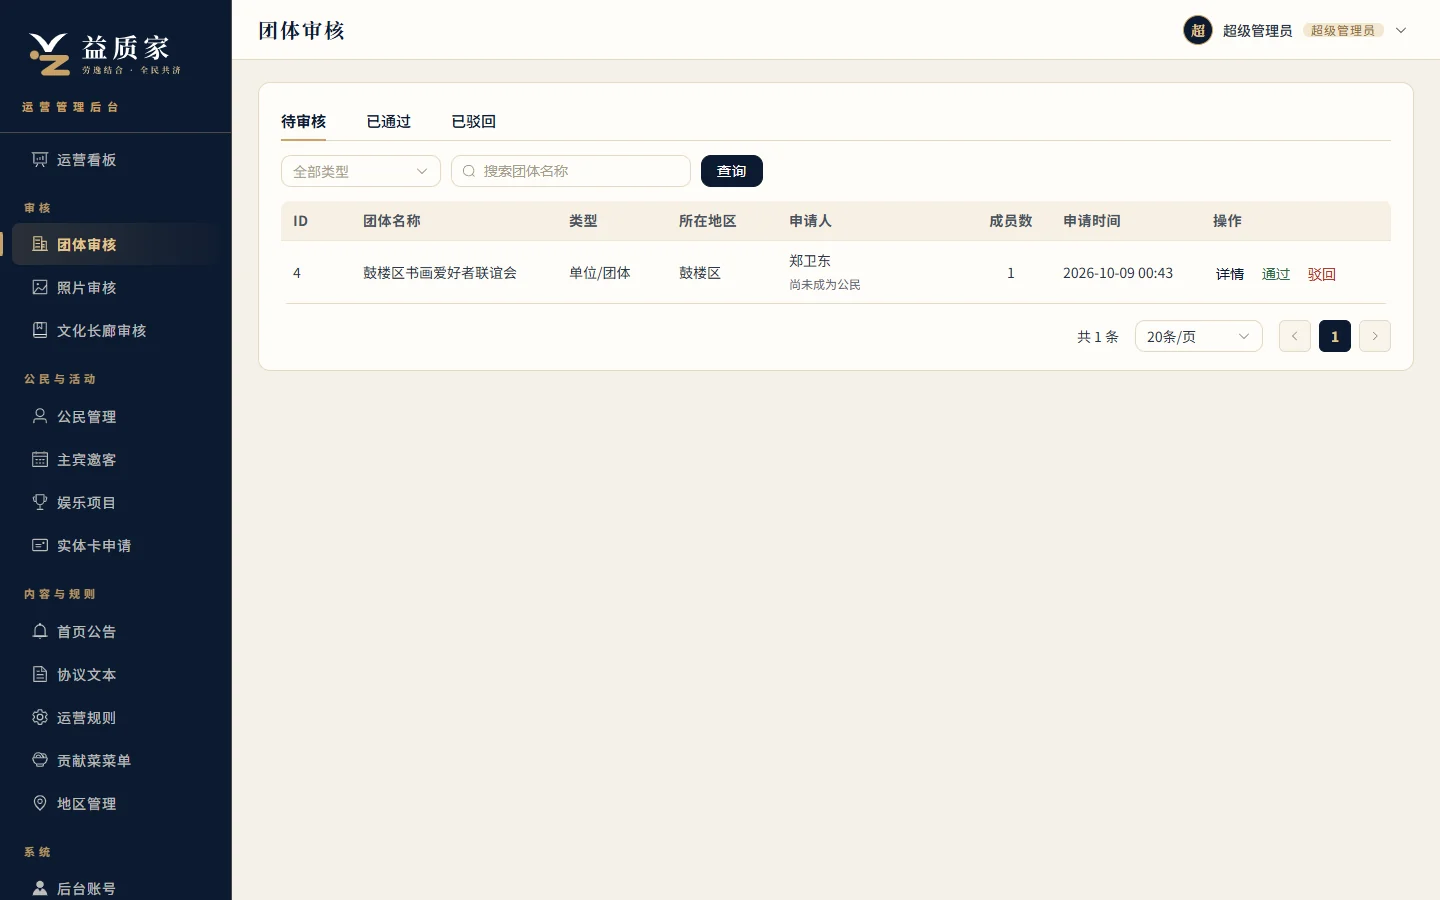Go to the previous page arrow

tap(1295, 336)
